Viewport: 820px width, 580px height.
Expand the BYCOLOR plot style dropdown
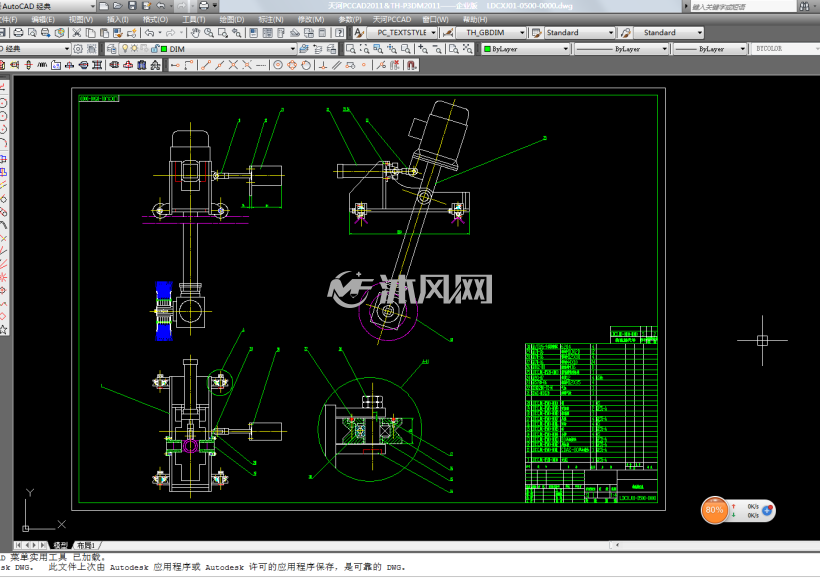pyautogui.click(x=816, y=49)
